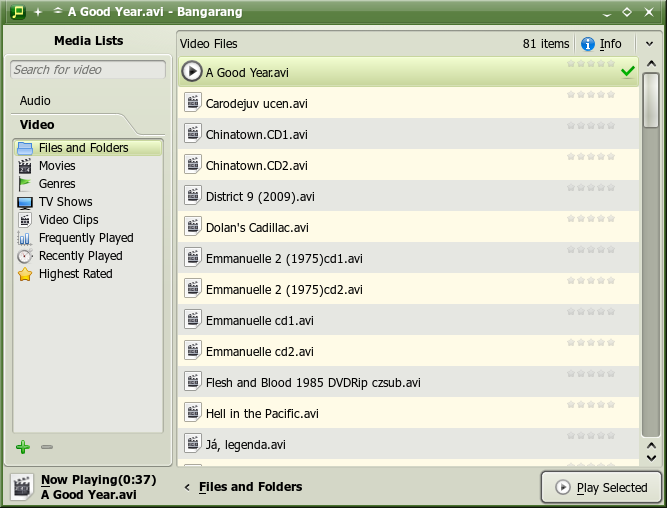Click the Now Playing clapperboard icon
Screen dimensions: 667x508
22,486
